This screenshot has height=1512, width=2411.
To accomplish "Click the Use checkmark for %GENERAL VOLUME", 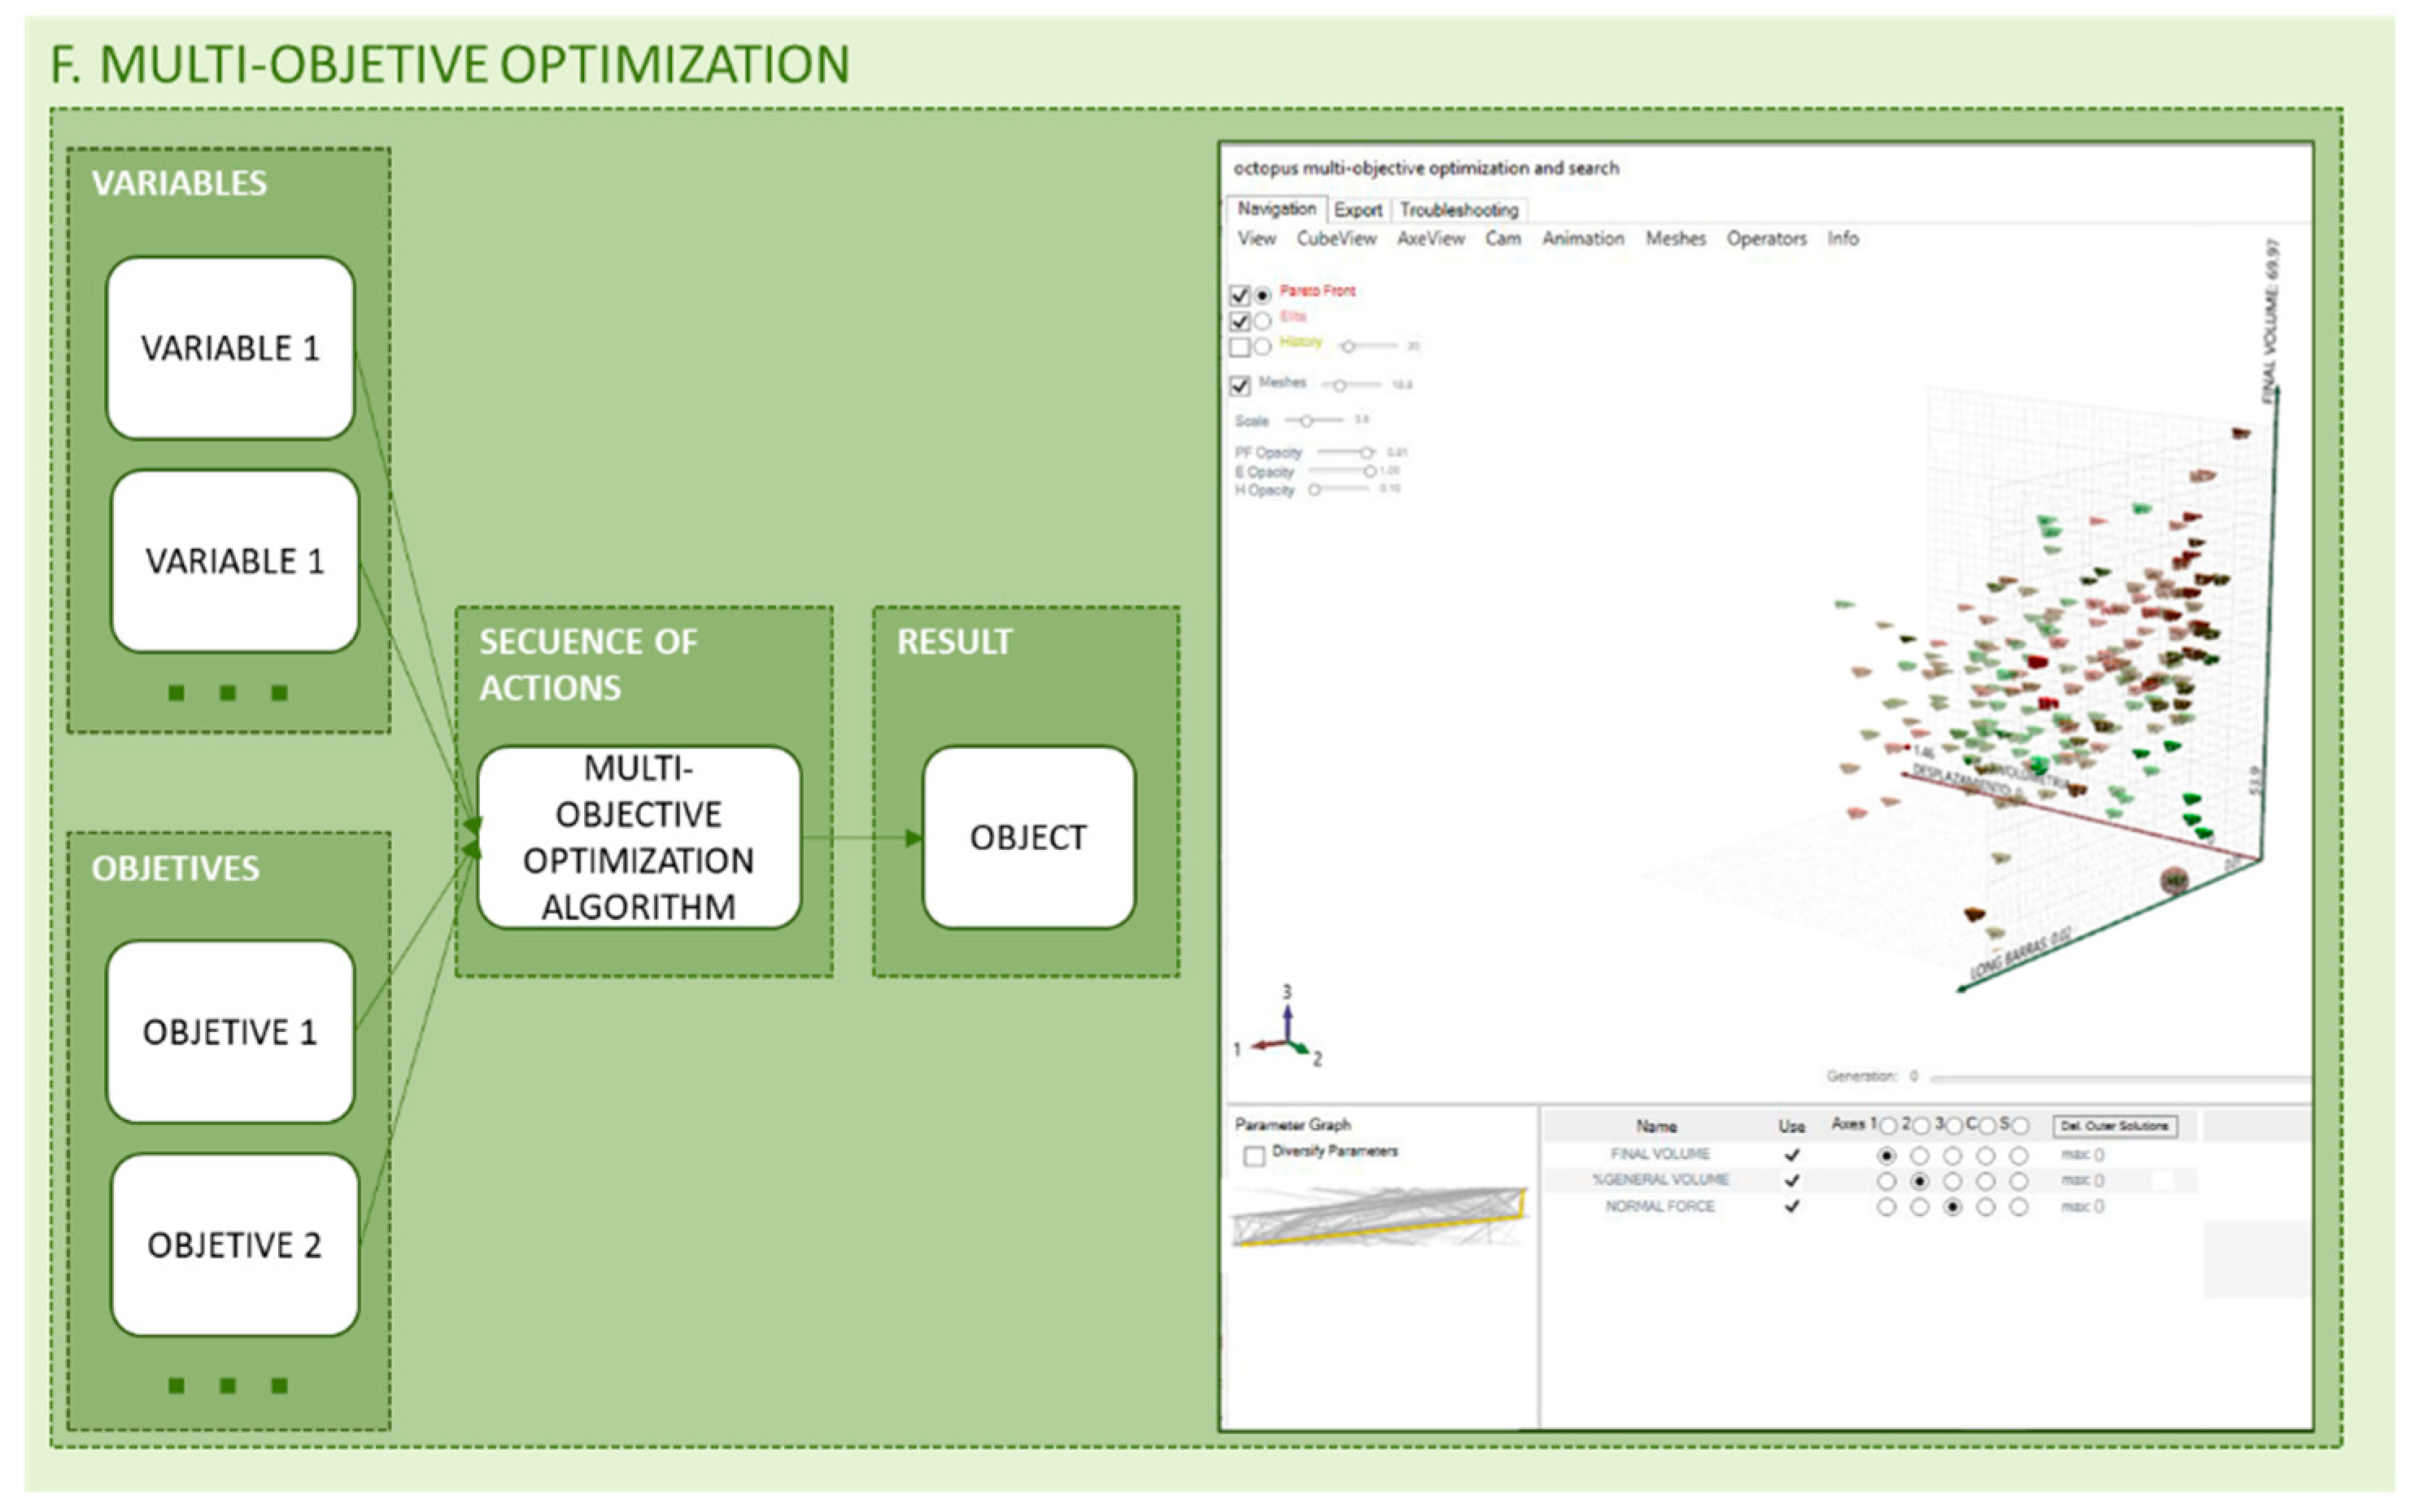I will [1792, 1181].
